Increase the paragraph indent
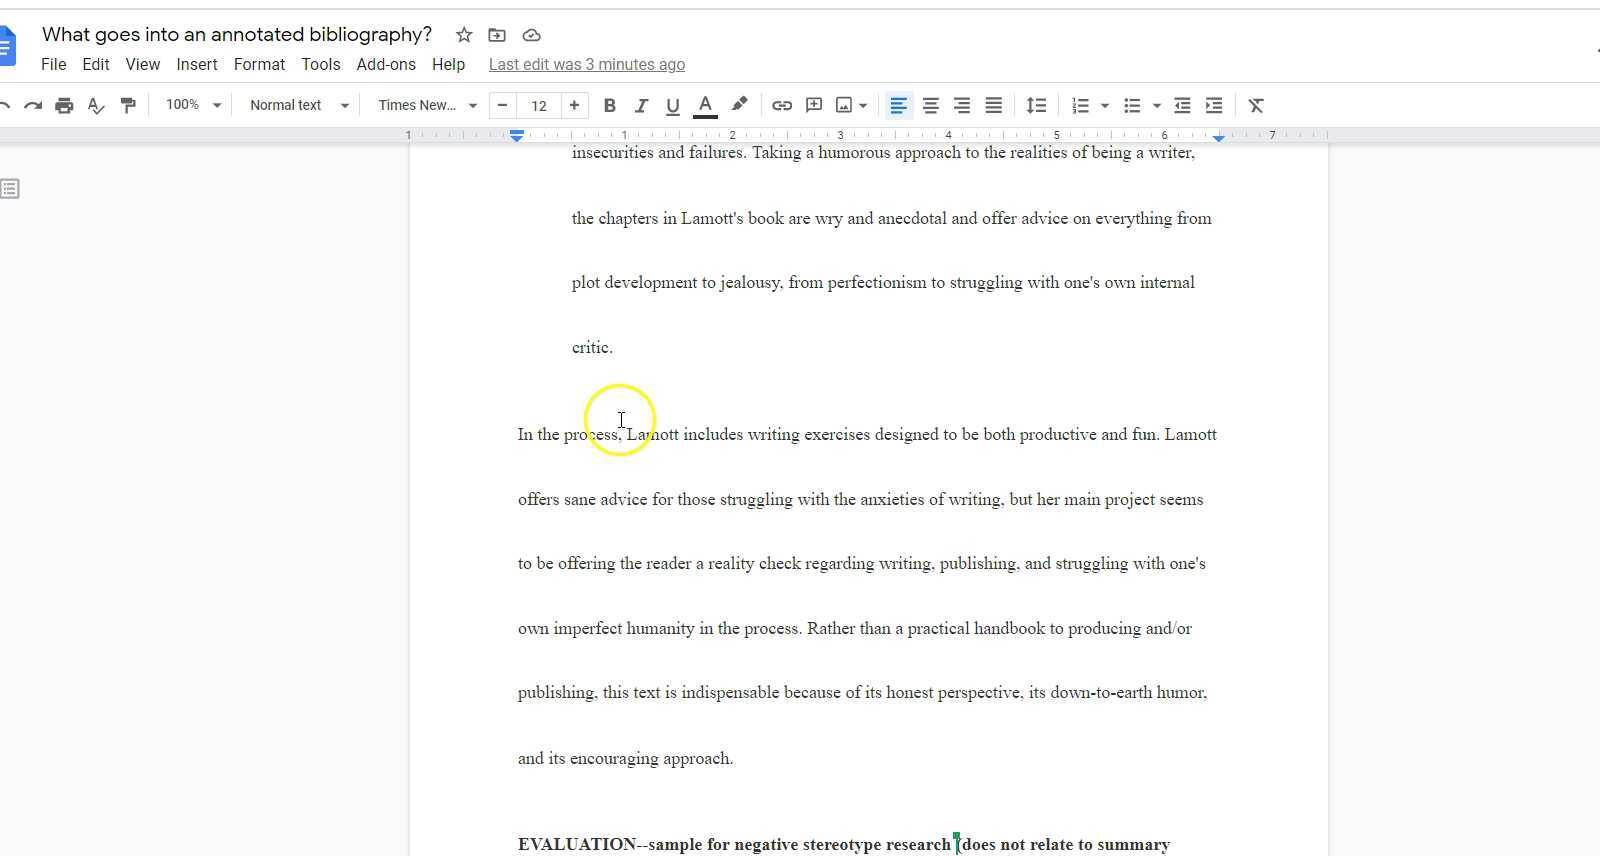 click(x=1214, y=105)
